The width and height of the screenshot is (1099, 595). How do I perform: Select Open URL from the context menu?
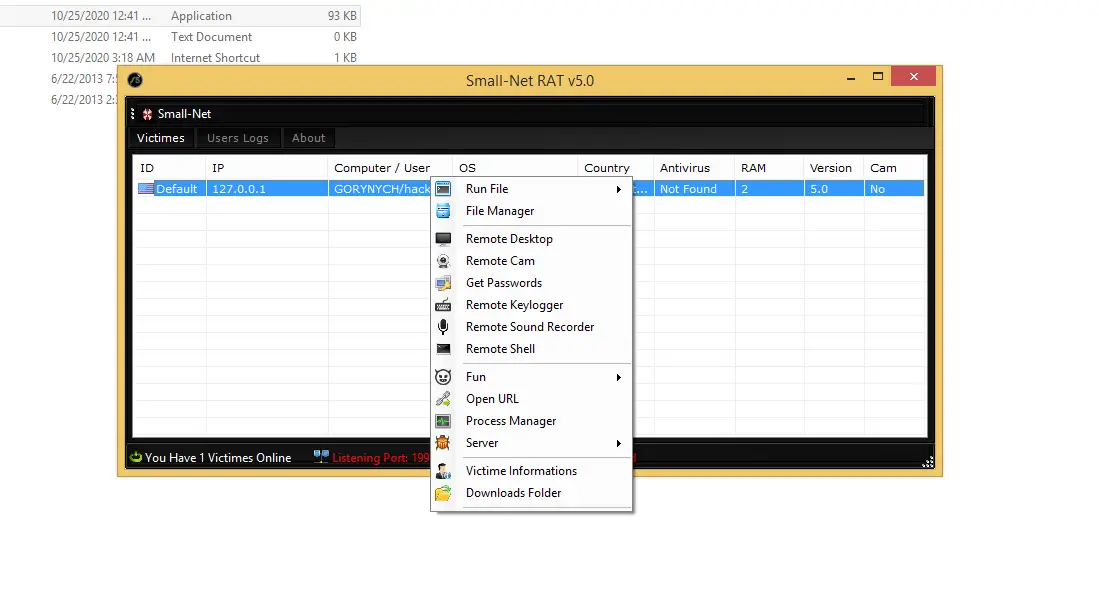pos(490,398)
